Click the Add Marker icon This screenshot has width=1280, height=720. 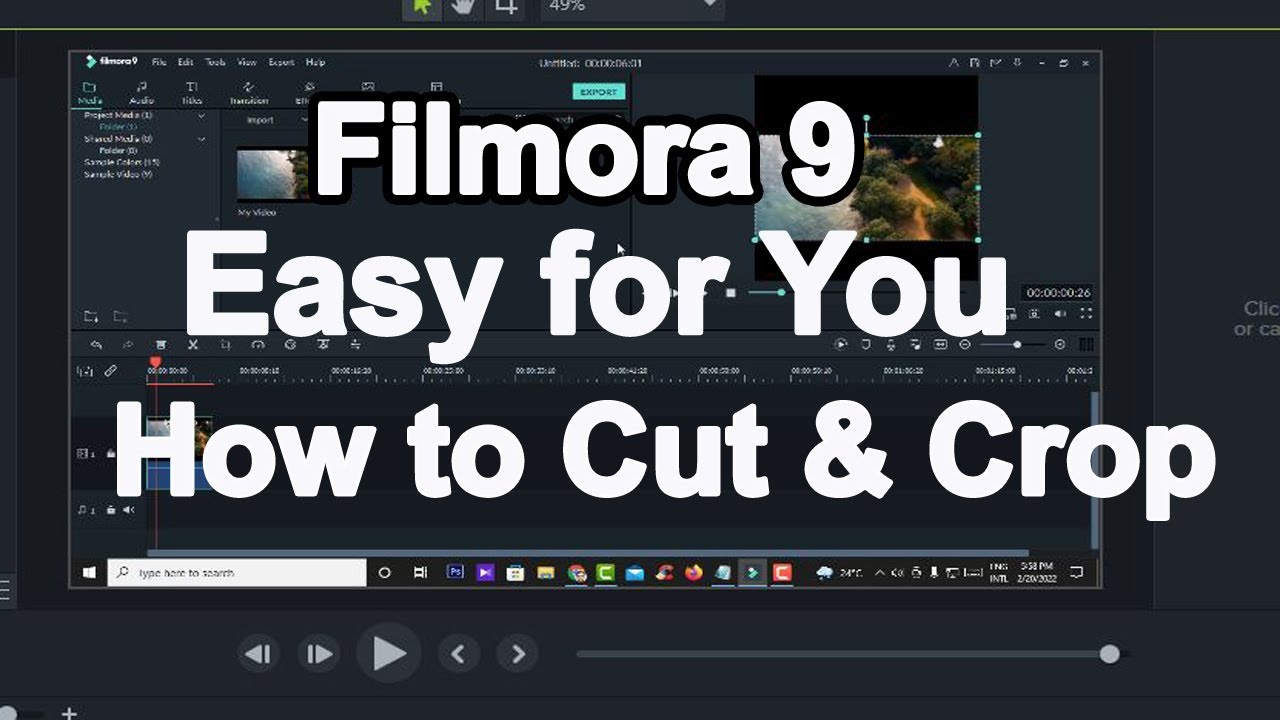click(x=866, y=344)
